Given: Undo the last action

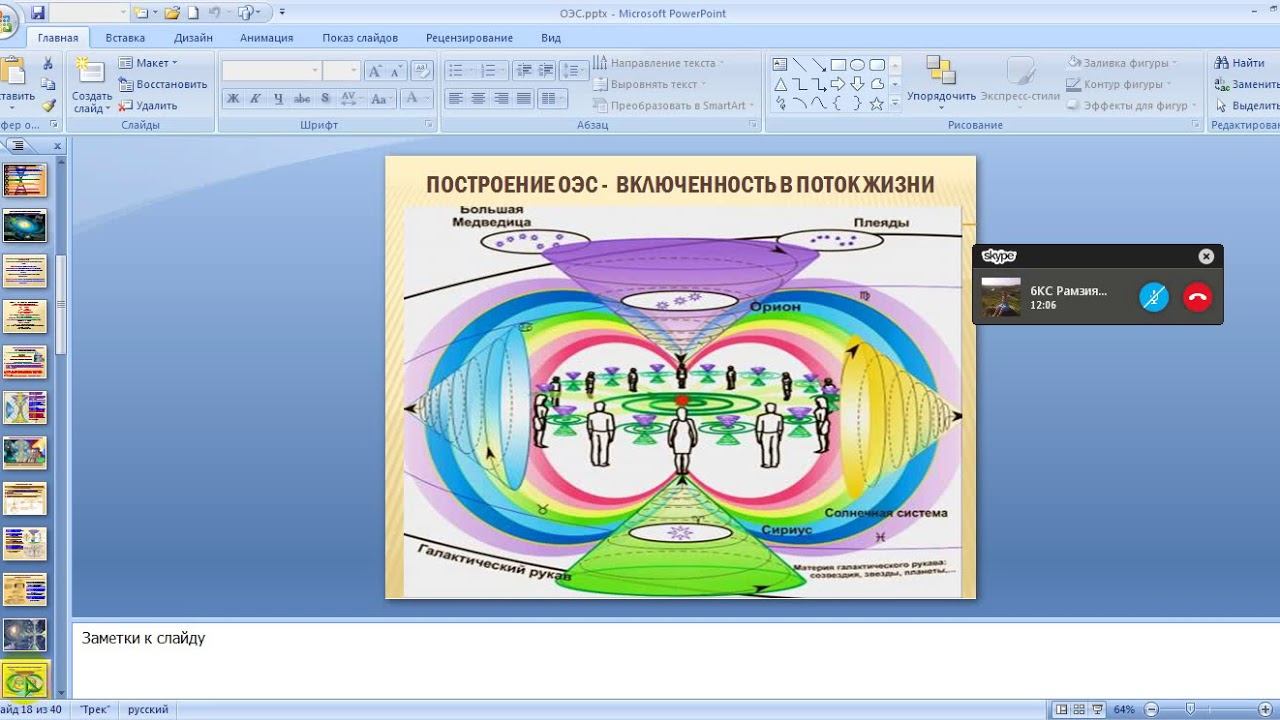Looking at the screenshot, I should point(214,13).
